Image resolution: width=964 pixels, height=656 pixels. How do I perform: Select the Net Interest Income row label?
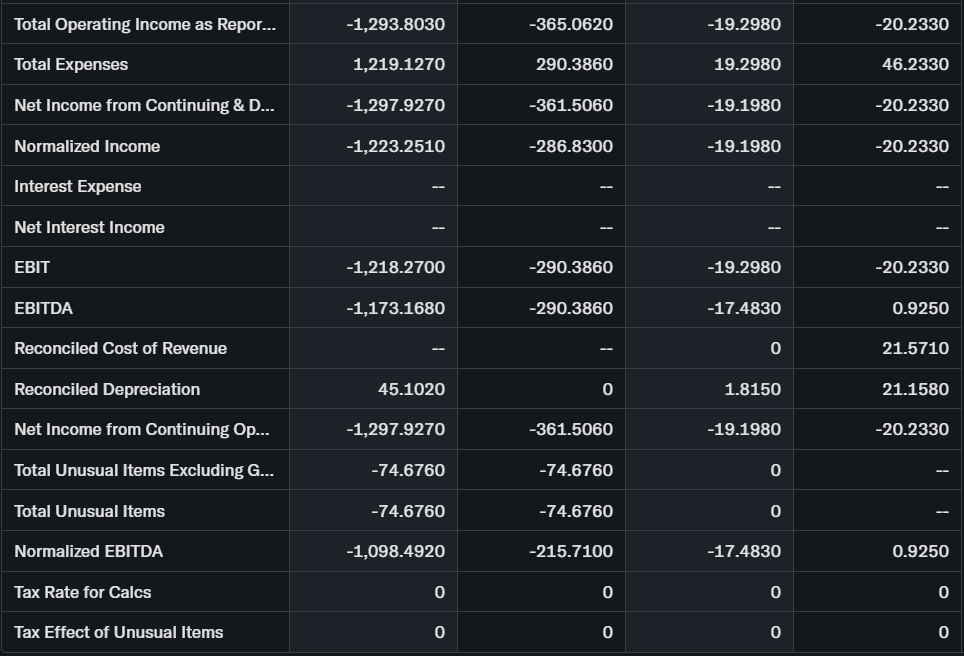tap(89, 227)
